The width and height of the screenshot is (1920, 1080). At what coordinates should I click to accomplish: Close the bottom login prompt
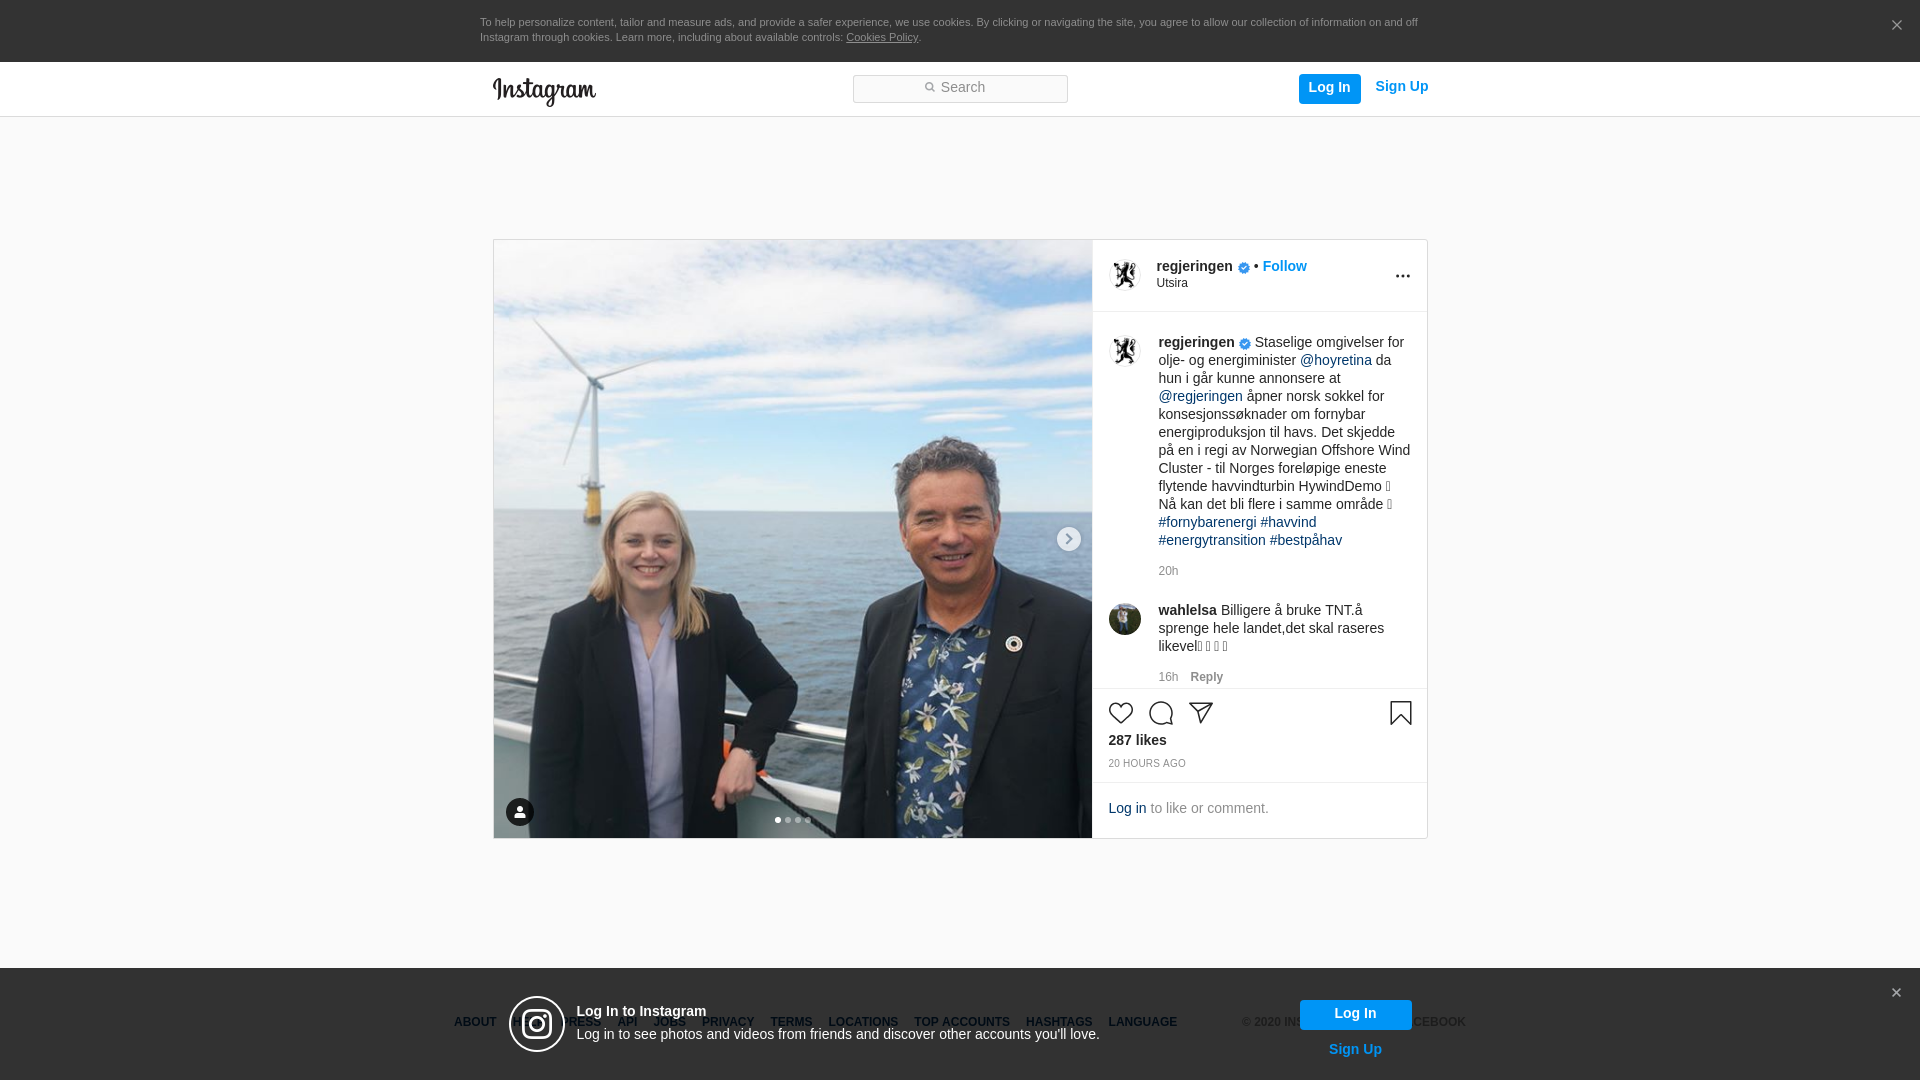pyautogui.click(x=1895, y=993)
